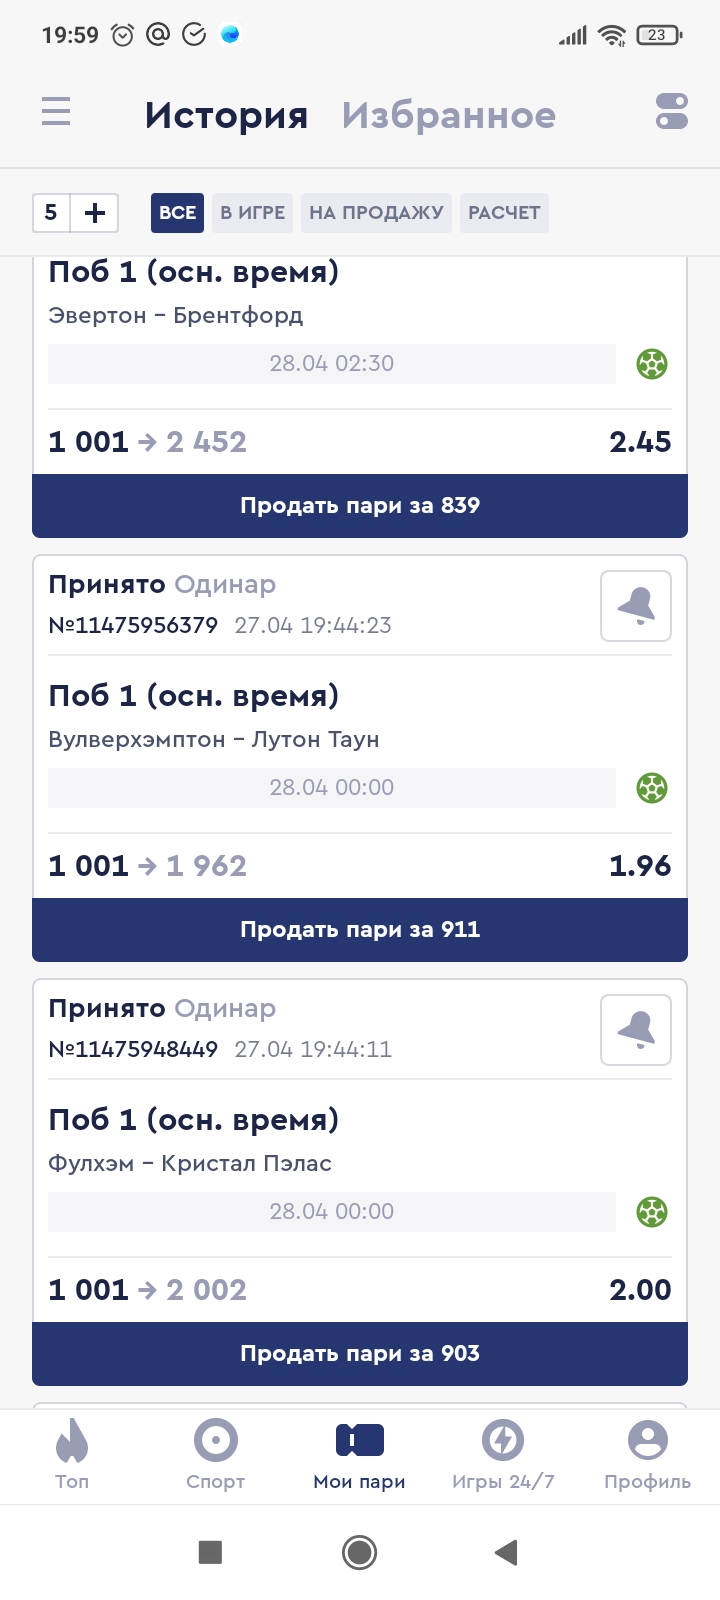The height and width of the screenshot is (1600, 720).
Task: Tap the bell icon on the Фулхэм bet
Action: coord(636,1030)
